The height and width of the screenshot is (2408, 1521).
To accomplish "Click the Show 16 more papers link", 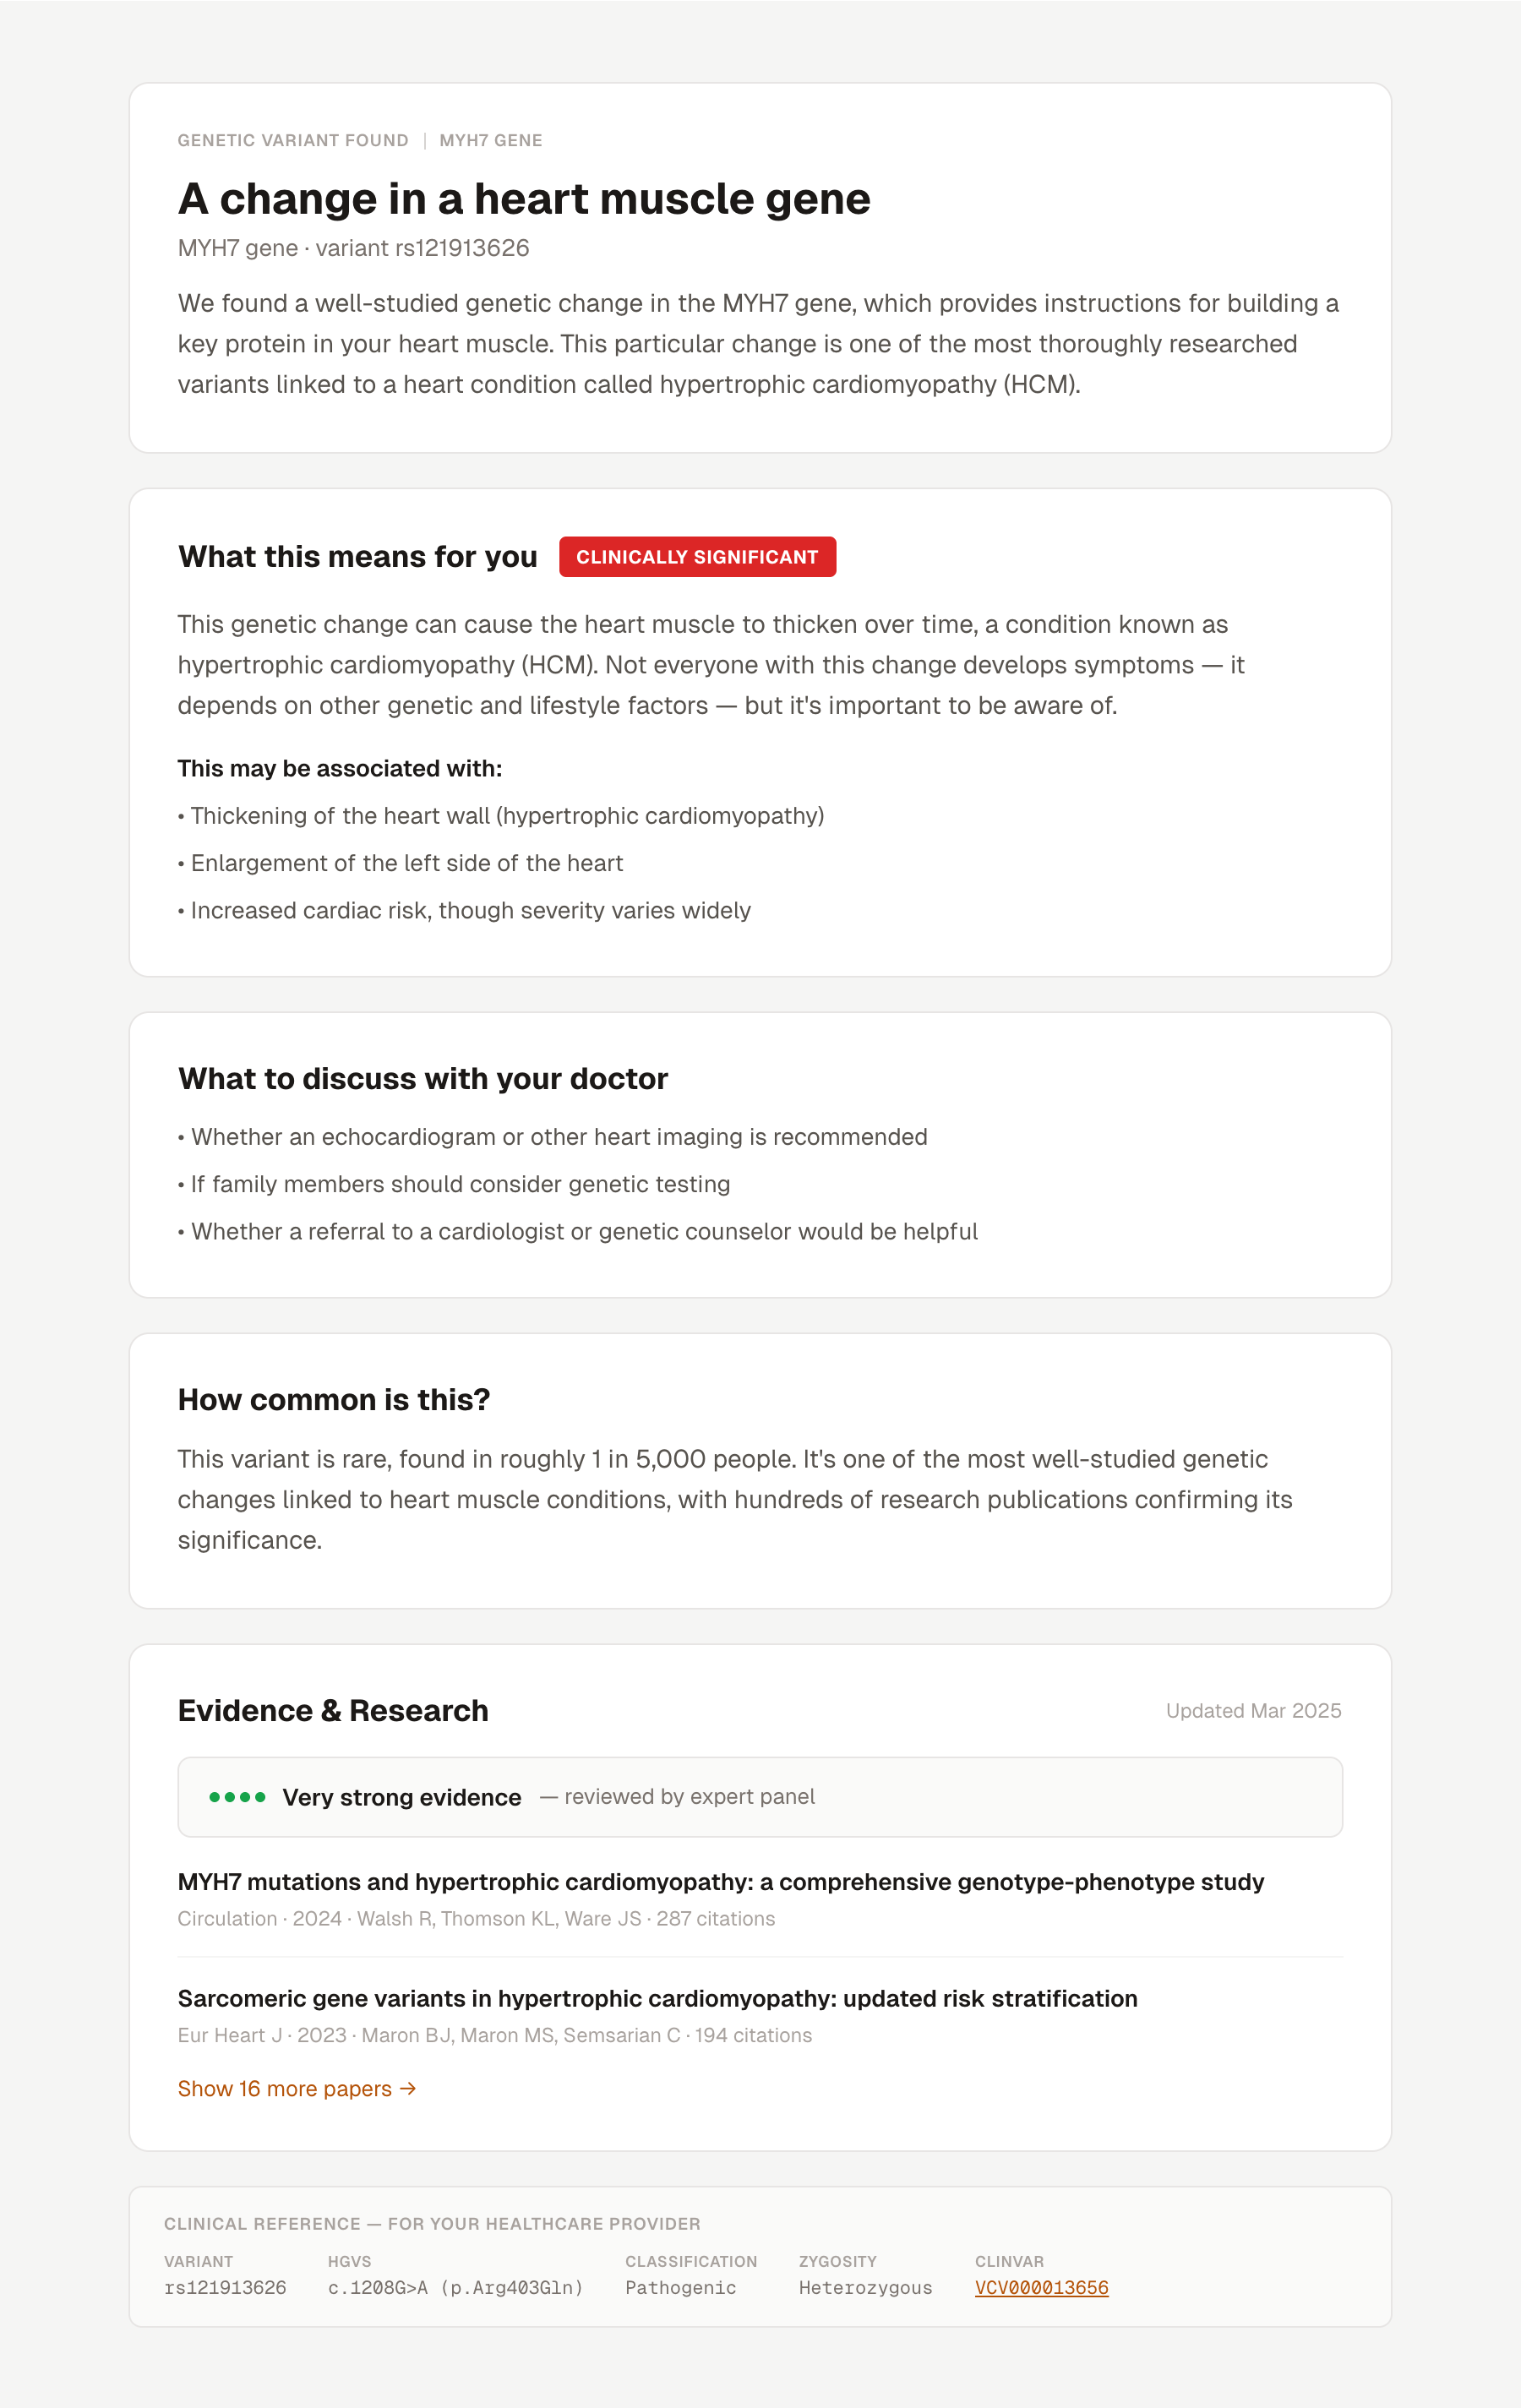I will point(296,2089).
